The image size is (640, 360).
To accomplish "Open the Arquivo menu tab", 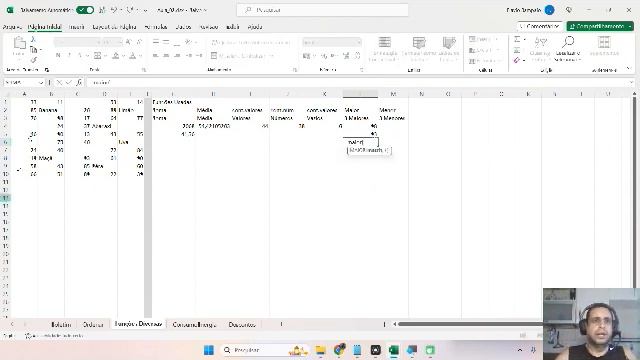I will click(12, 27).
